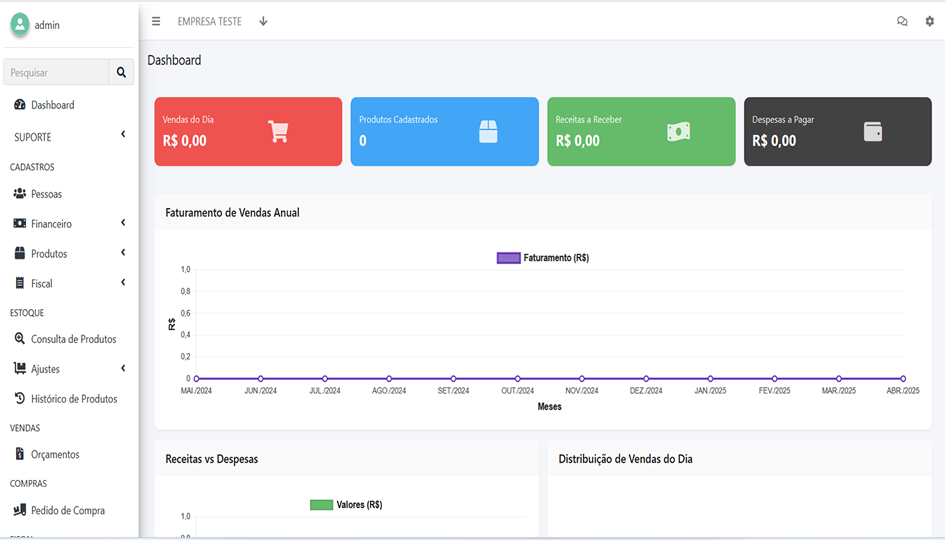Toggle the Faturamento (R$) legend item
This screenshot has width=945, height=540.
(x=543, y=258)
